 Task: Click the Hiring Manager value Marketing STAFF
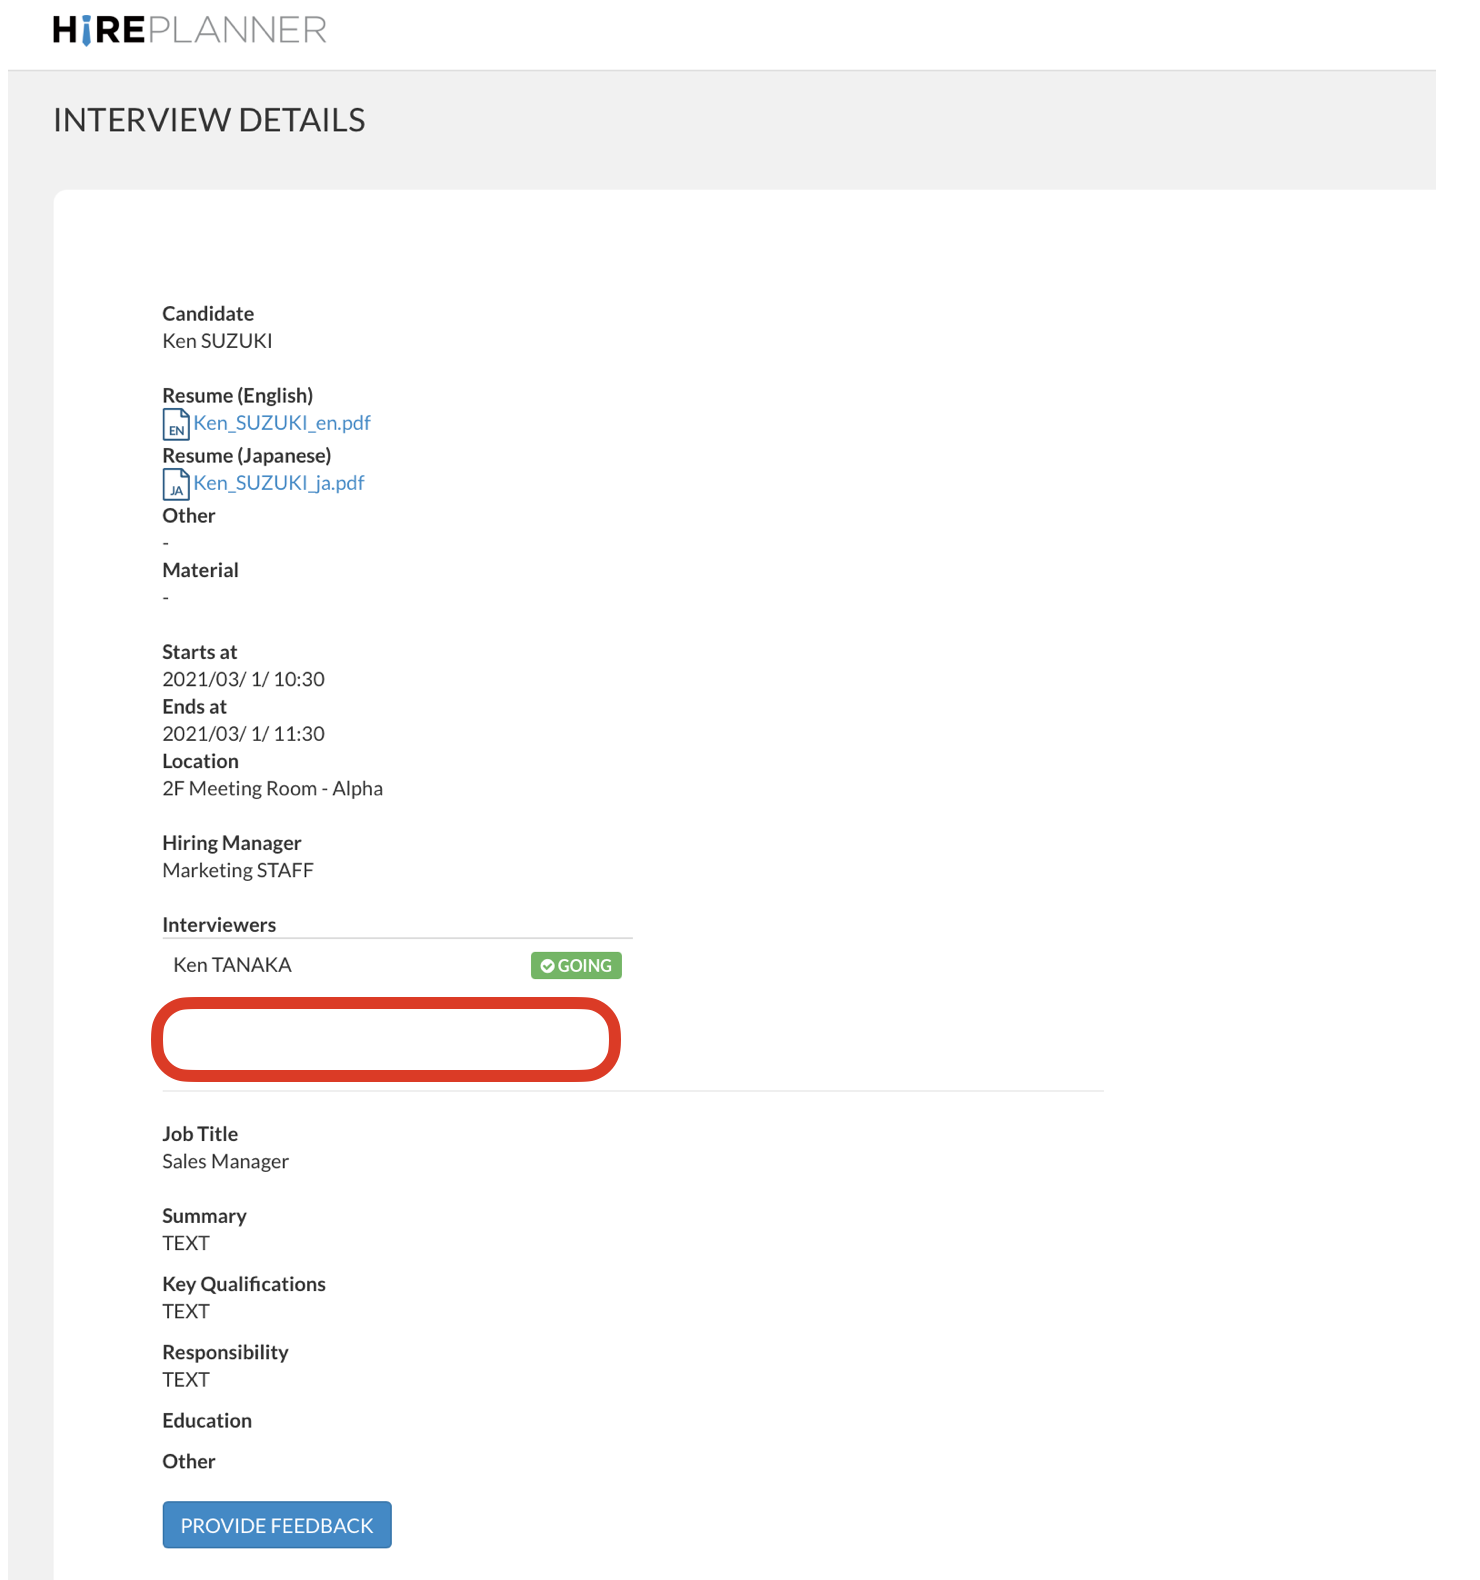(238, 871)
